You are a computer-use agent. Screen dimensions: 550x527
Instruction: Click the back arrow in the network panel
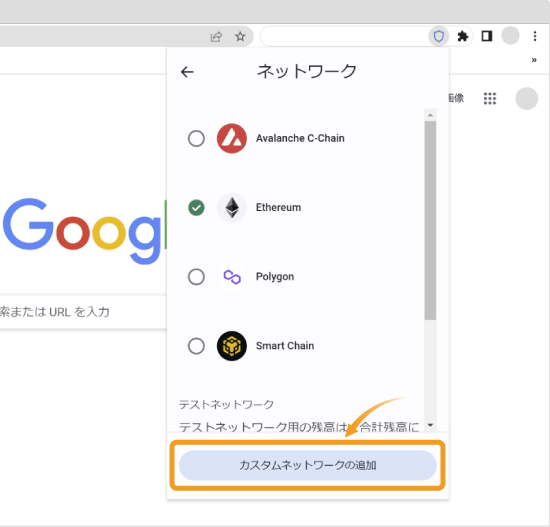pyautogui.click(x=187, y=72)
